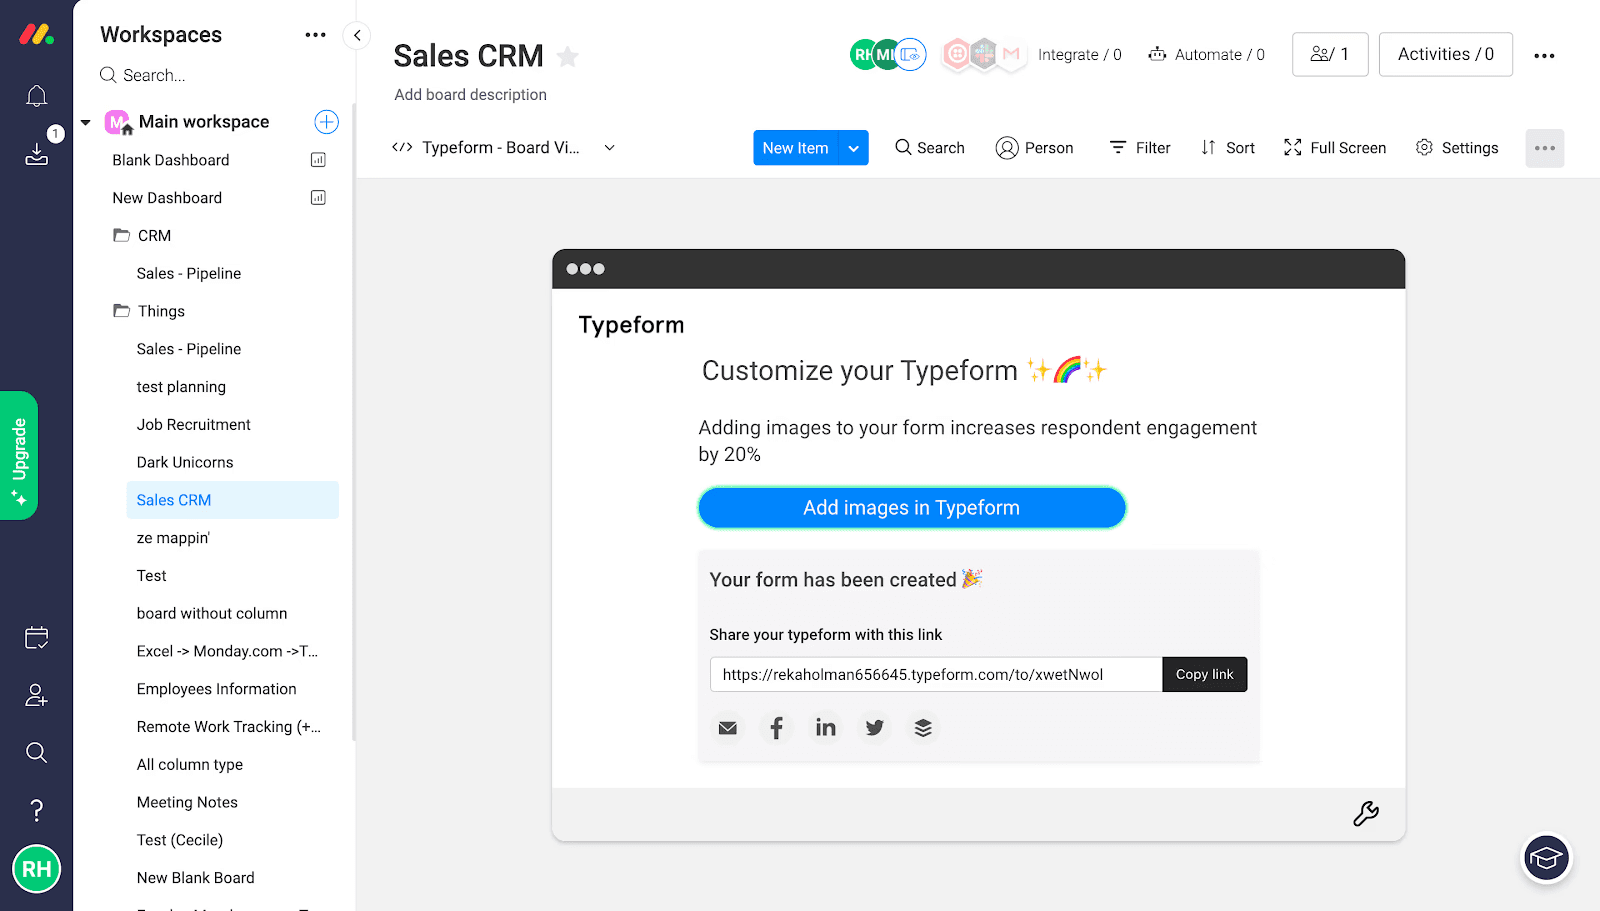Screen dimensions: 1600x911
Task: Collapse the Main workspace tree arrow
Action: coord(86,122)
